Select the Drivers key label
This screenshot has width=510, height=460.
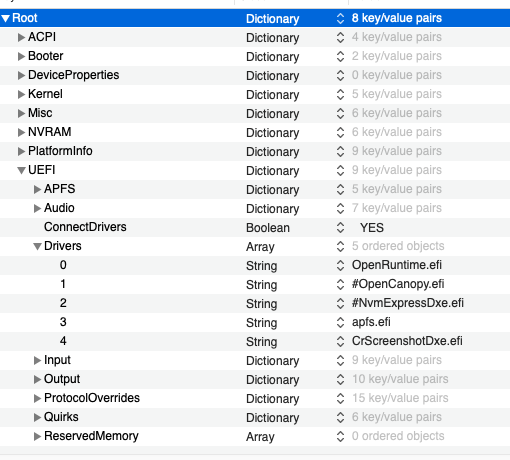pos(63,246)
